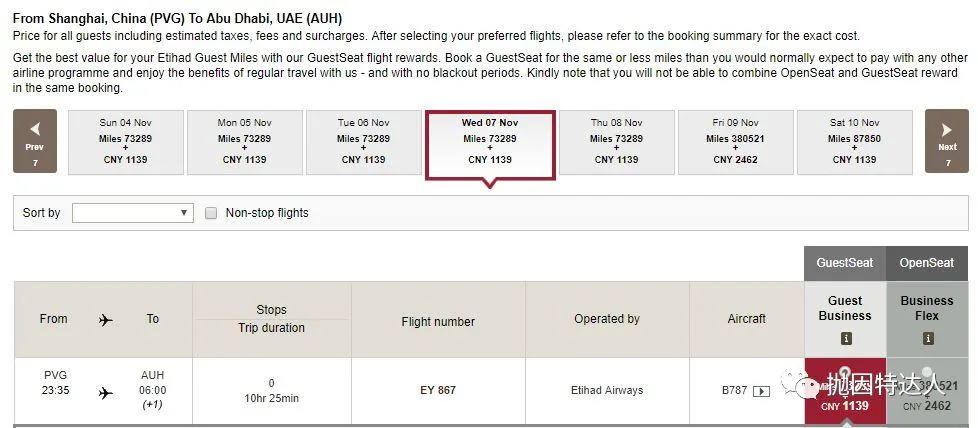This screenshot has width=978, height=428.
Task: Click the OpenSeat column header
Action: coord(927,263)
